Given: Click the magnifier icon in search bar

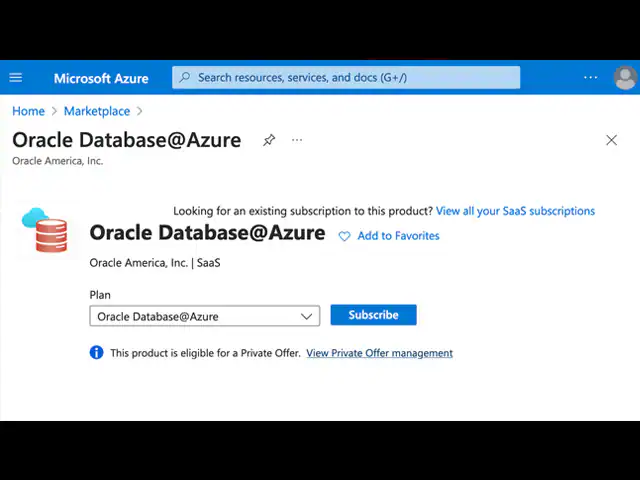Looking at the screenshot, I should [x=184, y=78].
